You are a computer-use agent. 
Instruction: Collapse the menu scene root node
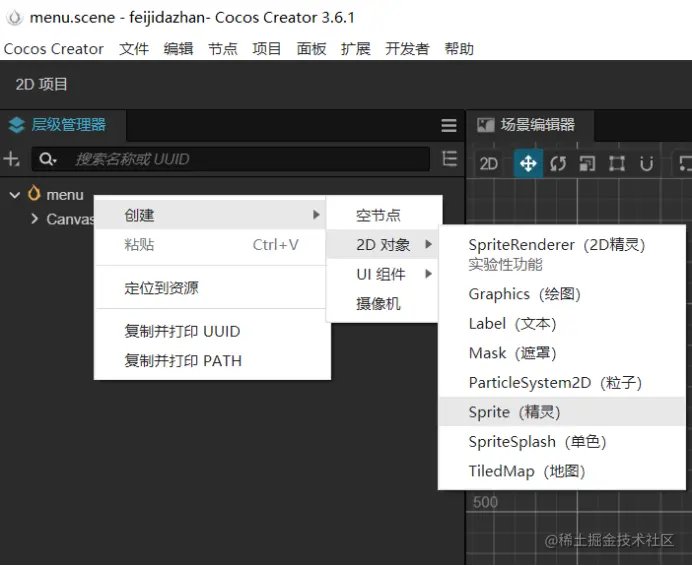(15, 195)
